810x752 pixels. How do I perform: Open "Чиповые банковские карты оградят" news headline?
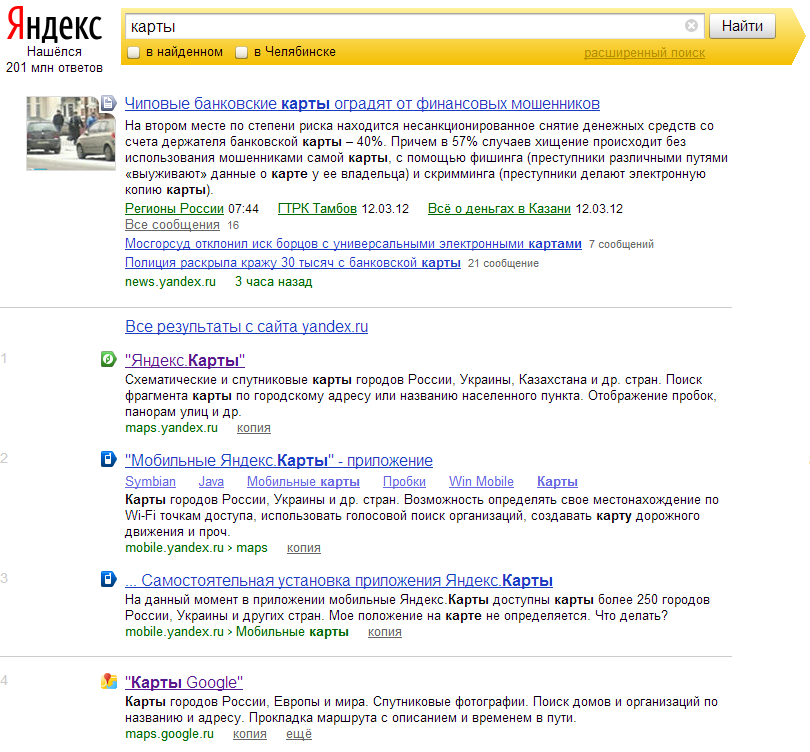point(362,104)
